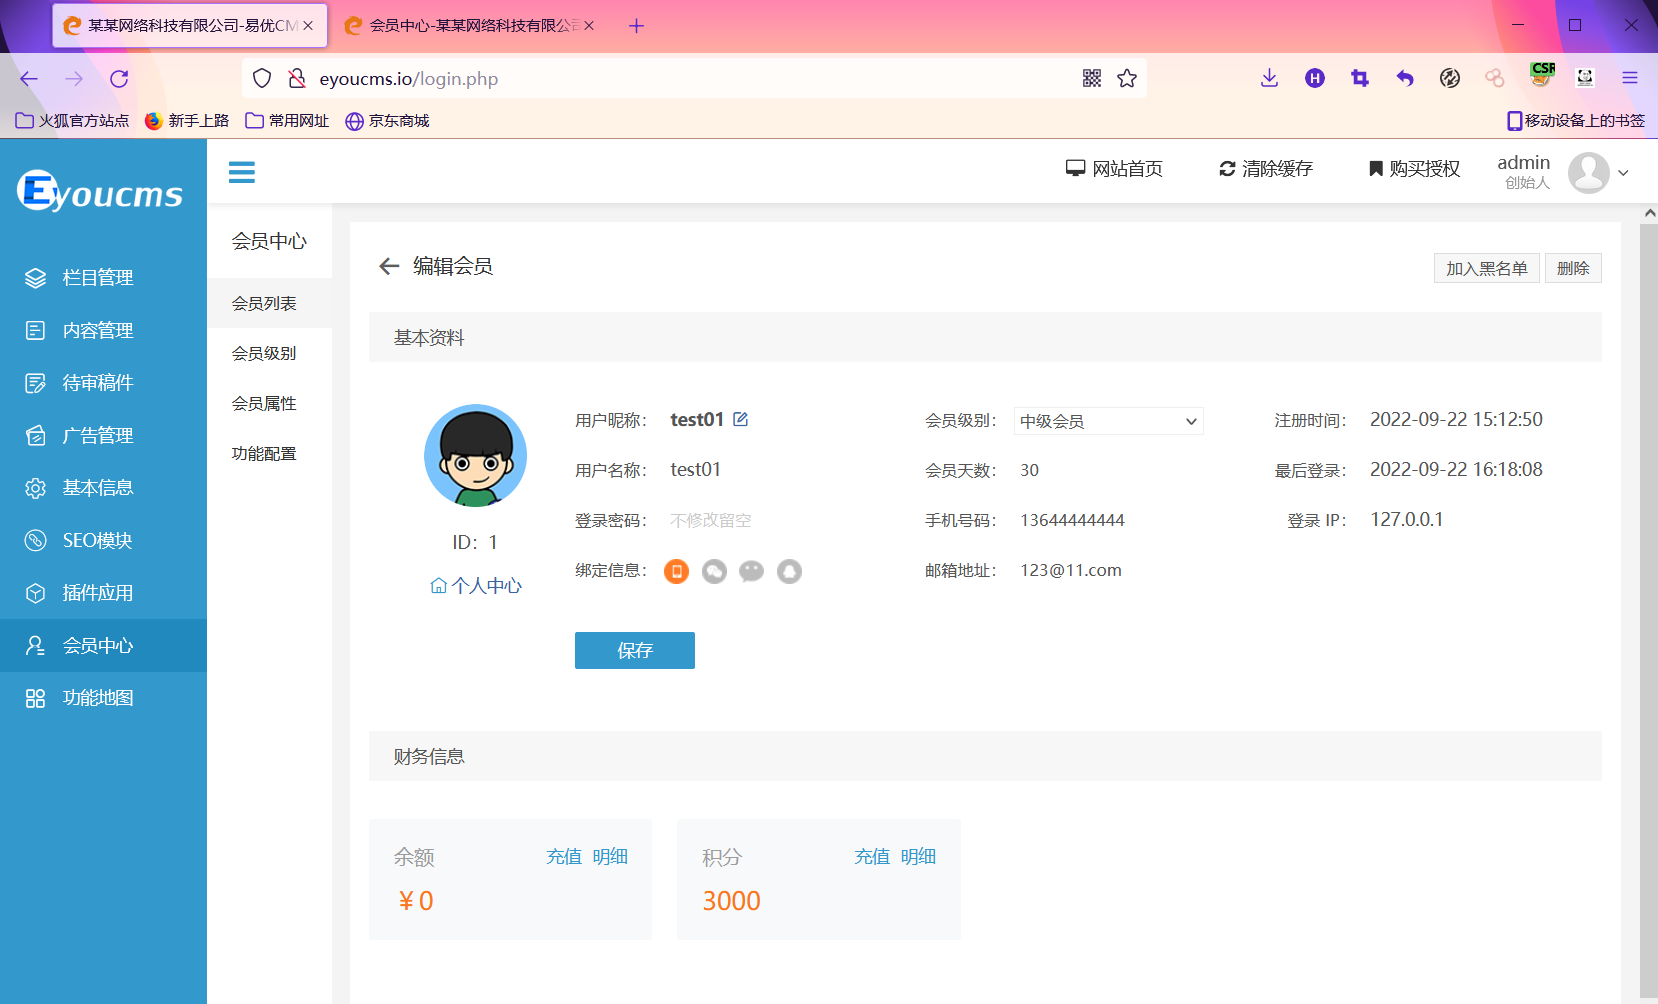The height and width of the screenshot is (1004, 1658).
Task: Click the test01 member avatar picture
Action: click(475, 455)
